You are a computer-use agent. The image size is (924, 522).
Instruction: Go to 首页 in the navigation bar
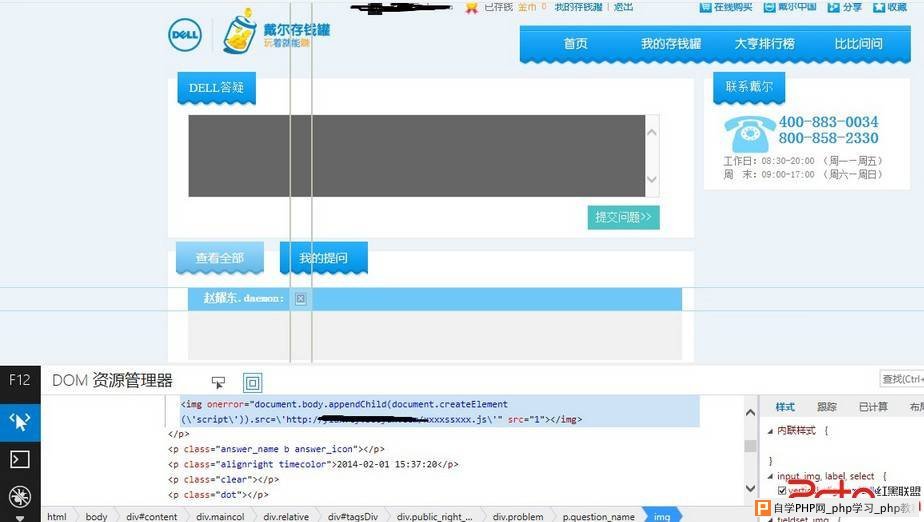point(575,44)
